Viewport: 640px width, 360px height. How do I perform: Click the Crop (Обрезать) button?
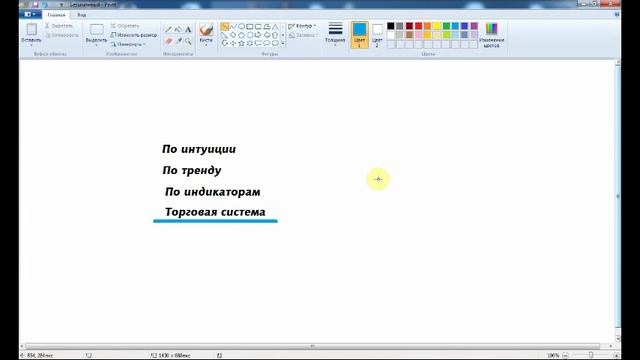125,26
